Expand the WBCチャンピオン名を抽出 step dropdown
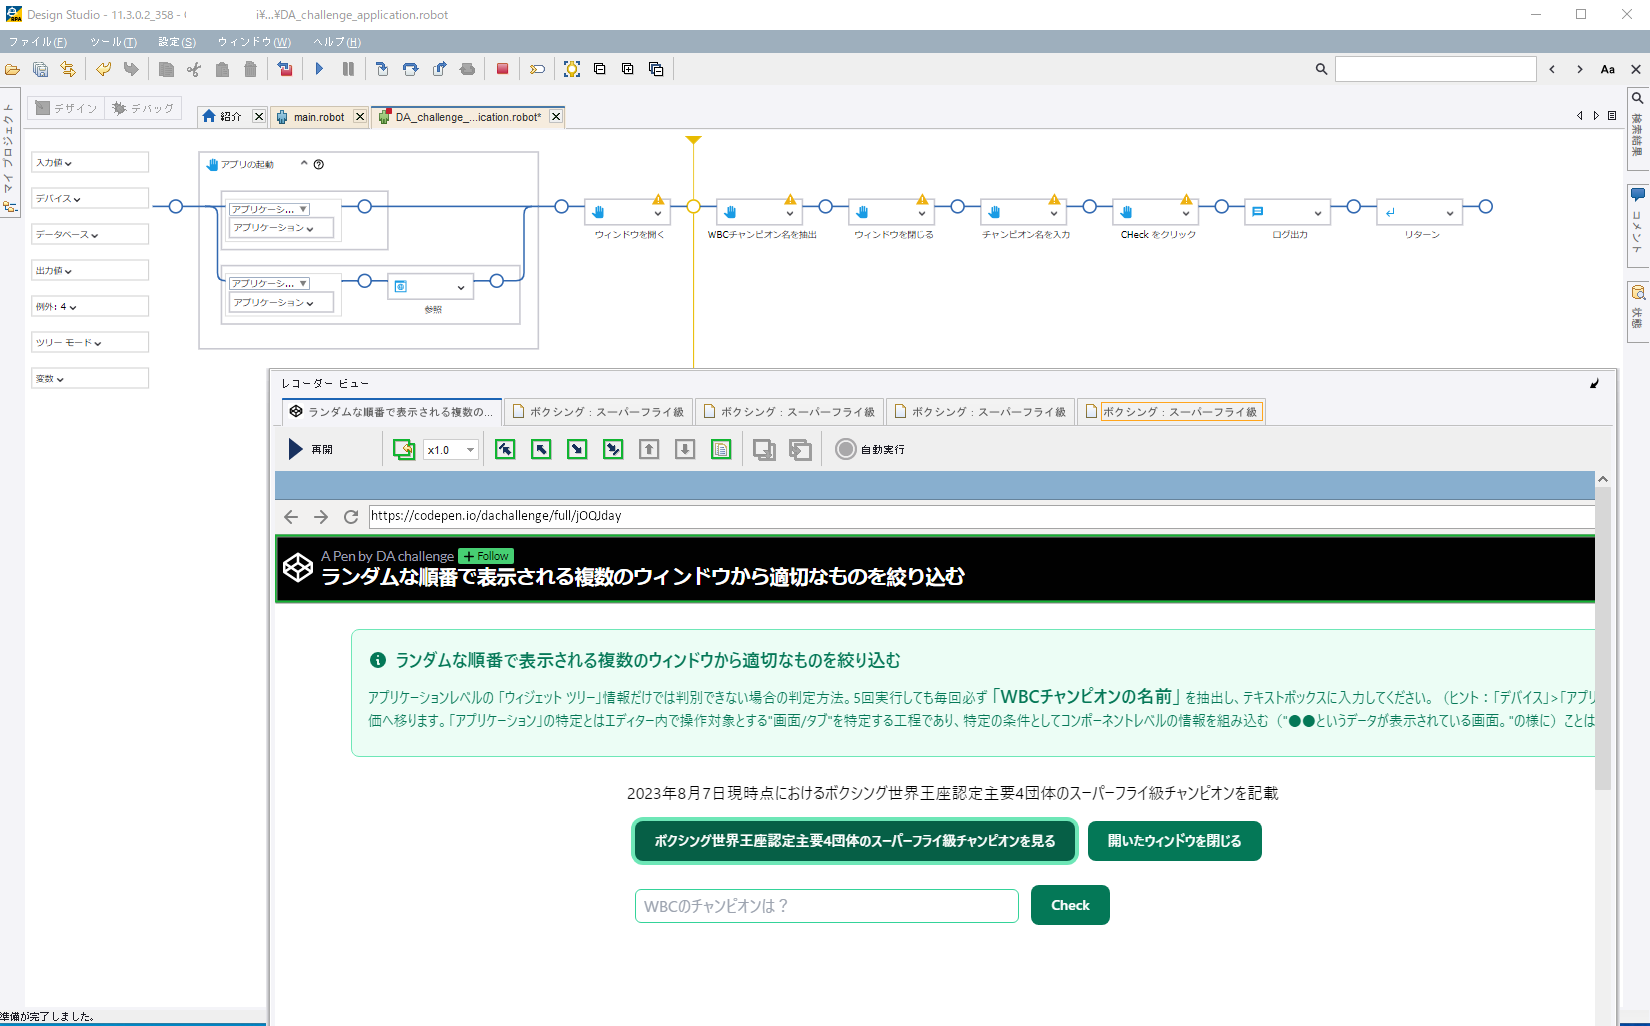 (x=790, y=213)
